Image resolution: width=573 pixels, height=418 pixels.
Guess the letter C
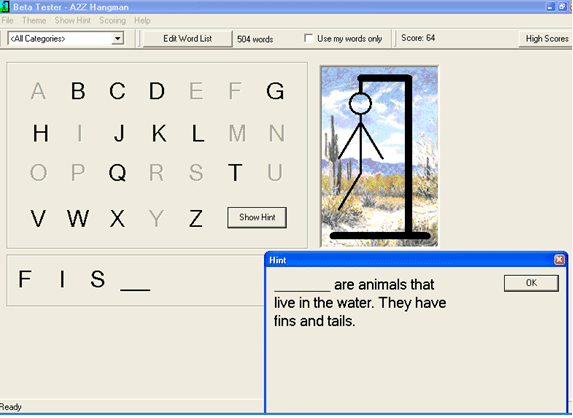pyautogui.click(x=117, y=91)
